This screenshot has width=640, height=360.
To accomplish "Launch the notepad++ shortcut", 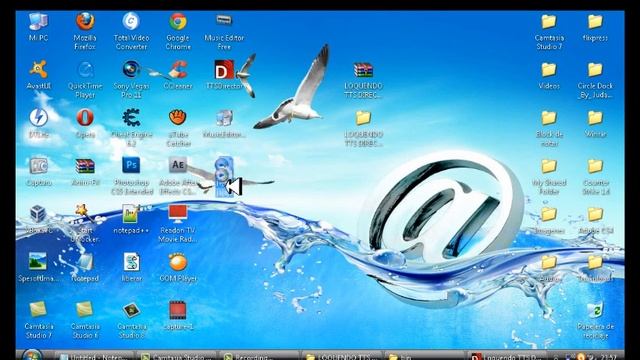I will (x=131, y=213).
